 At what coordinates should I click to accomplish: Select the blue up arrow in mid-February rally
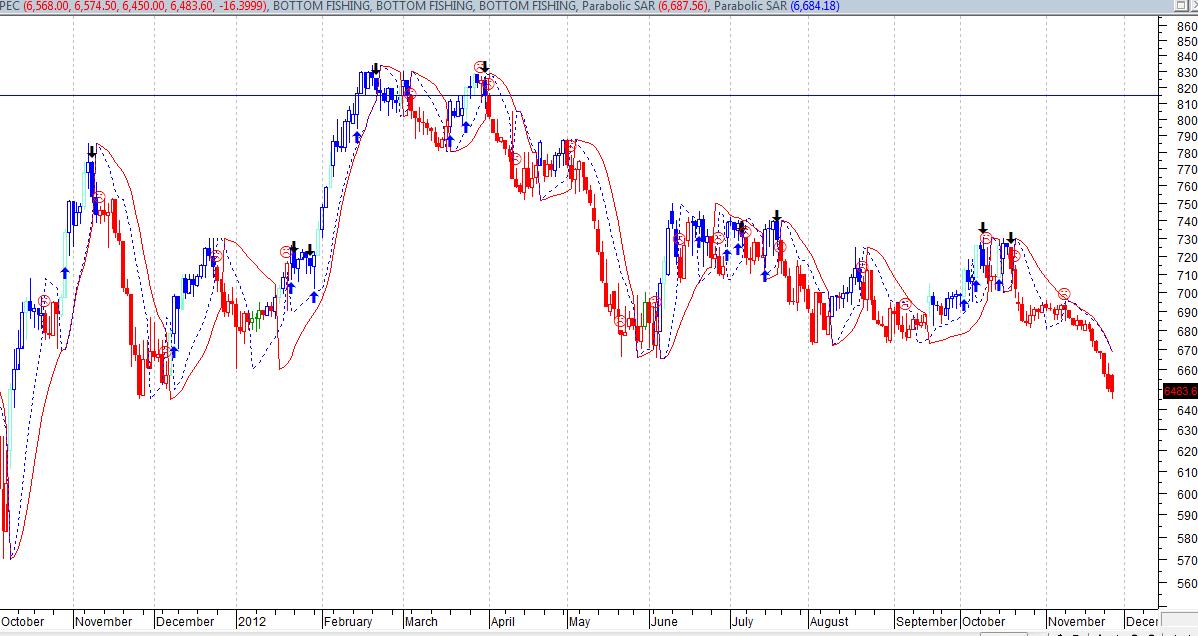point(357,136)
